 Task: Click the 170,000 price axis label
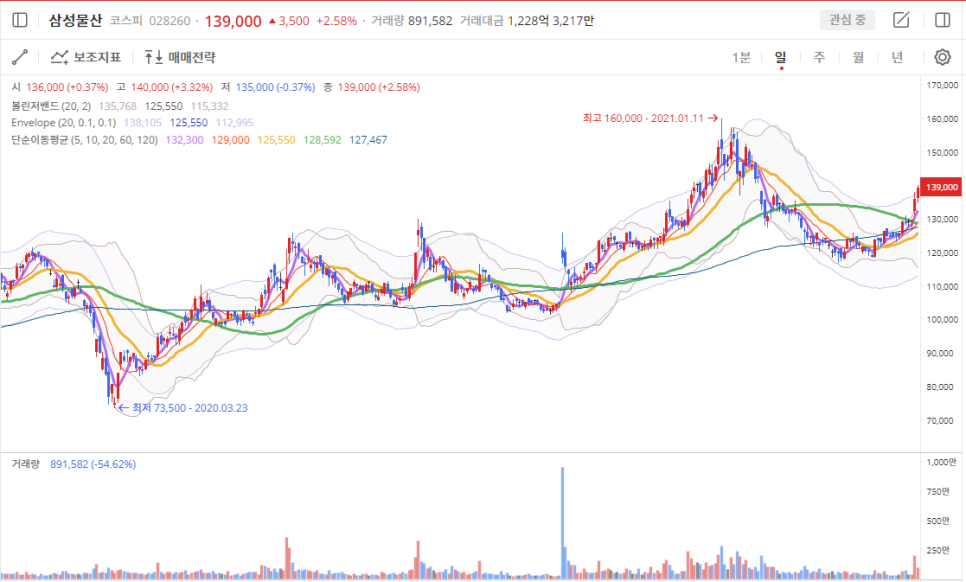[x=942, y=85]
